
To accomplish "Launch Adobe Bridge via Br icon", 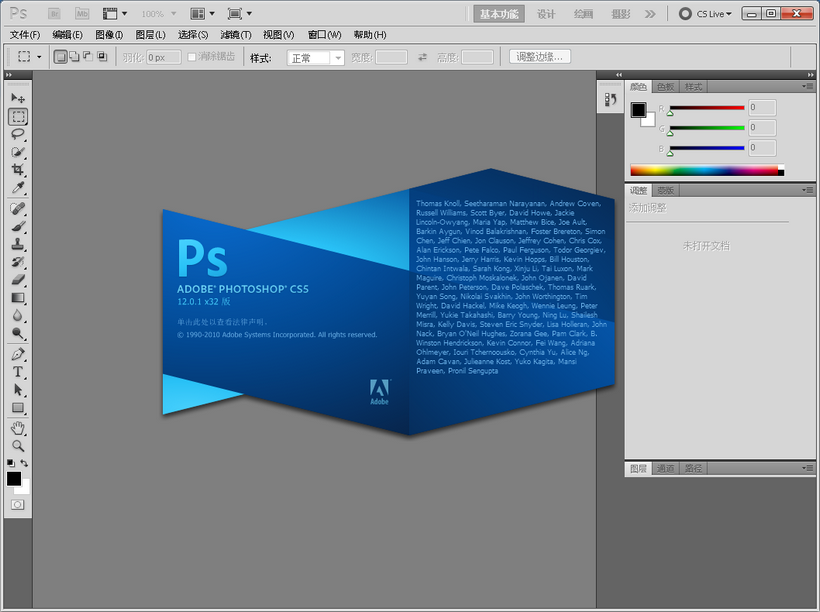I will point(55,14).
